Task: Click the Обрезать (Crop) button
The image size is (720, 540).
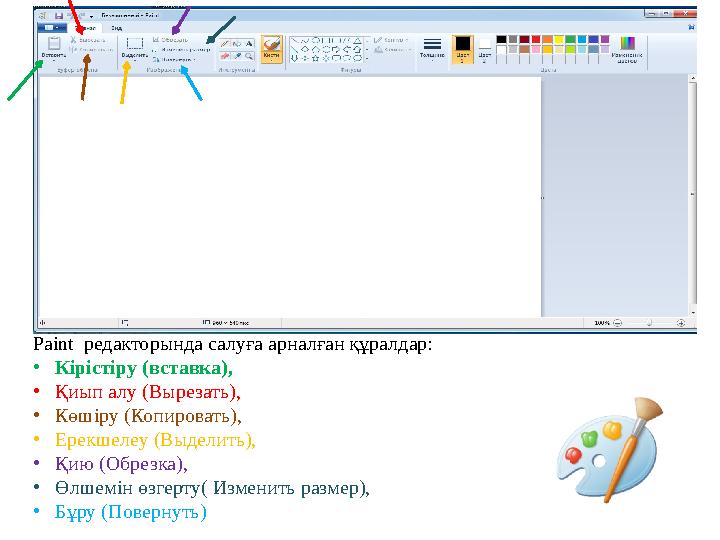Action: tap(170, 40)
